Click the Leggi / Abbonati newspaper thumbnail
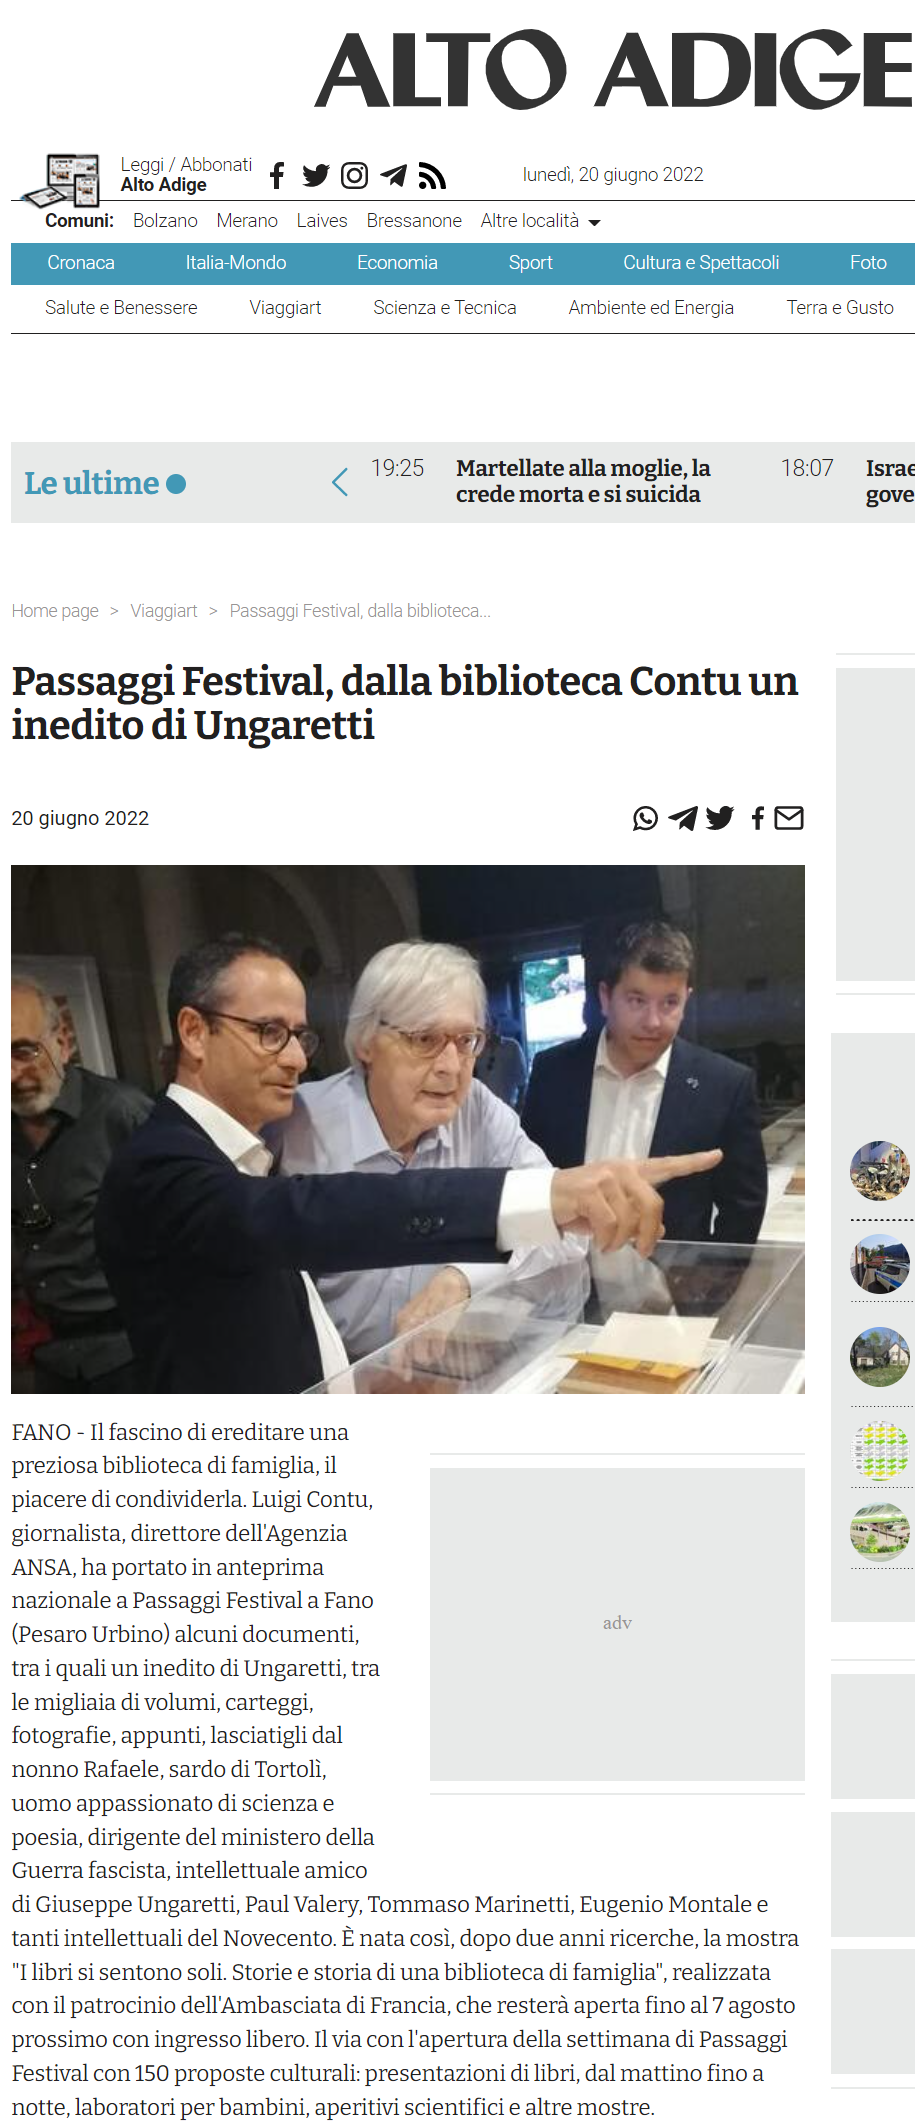The height and width of the screenshot is (2123, 915). pos(62,179)
